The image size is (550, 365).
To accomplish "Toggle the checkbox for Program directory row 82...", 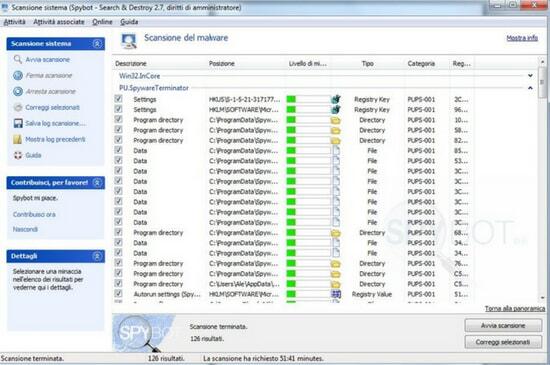I will click(x=119, y=140).
